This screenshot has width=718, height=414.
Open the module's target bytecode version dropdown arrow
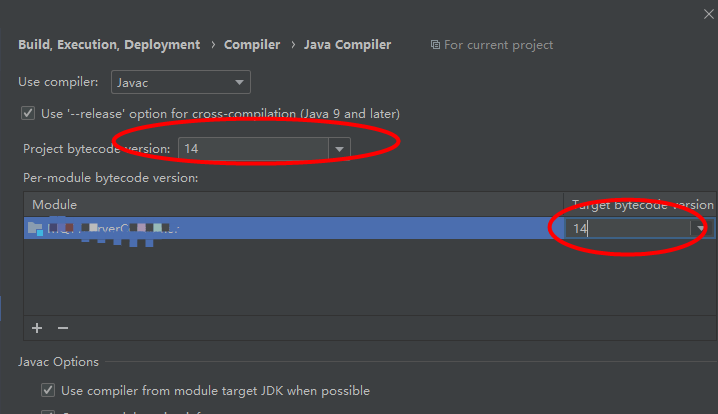tap(702, 228)
